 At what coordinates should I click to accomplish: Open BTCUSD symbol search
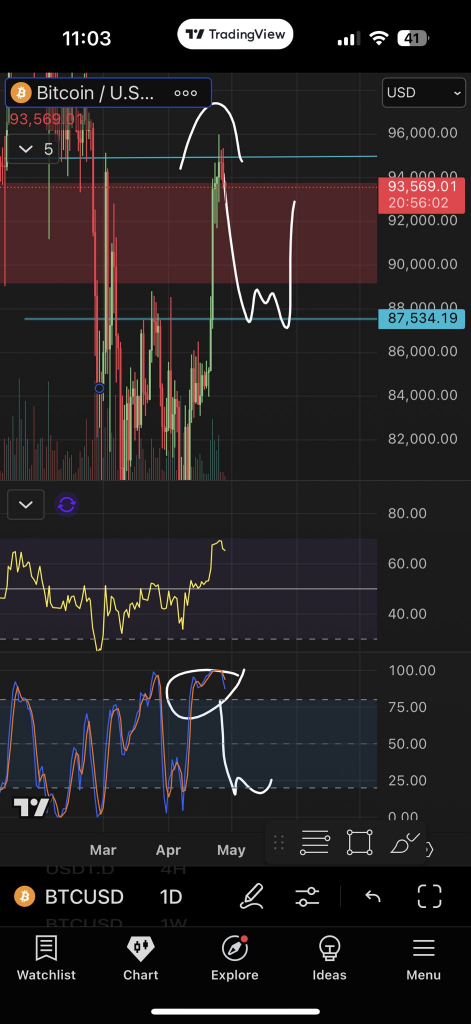coord(69,897)
